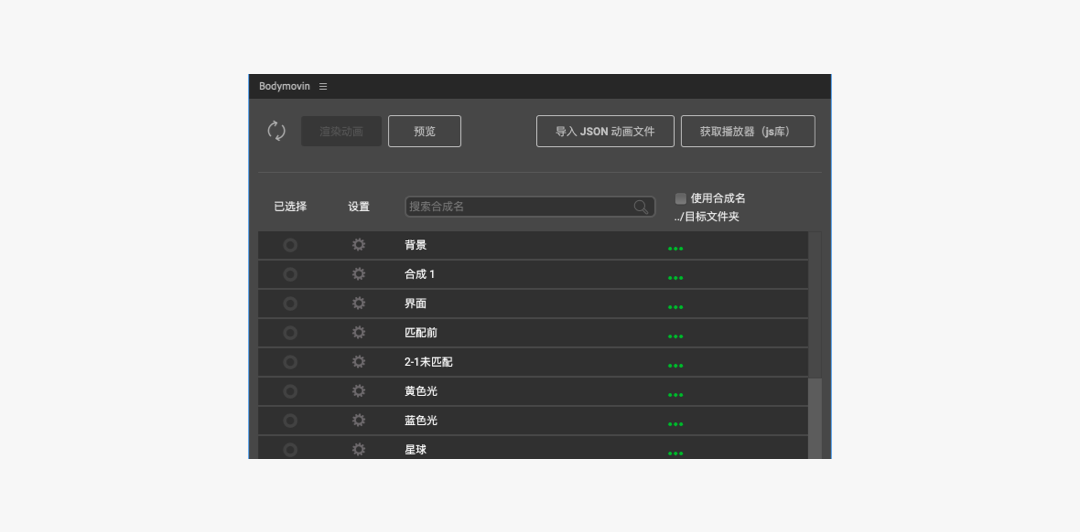Select the 2-1未匹配 composition radio
Screen dimensions: 1080x532
point(291,362)
